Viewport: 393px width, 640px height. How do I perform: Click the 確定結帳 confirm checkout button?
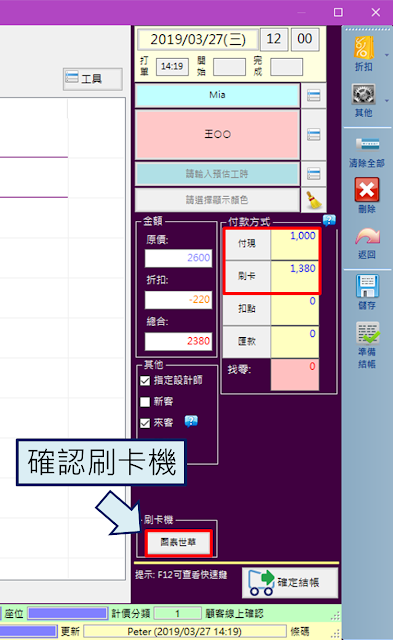pyautogui.click(x=290, y=582)
